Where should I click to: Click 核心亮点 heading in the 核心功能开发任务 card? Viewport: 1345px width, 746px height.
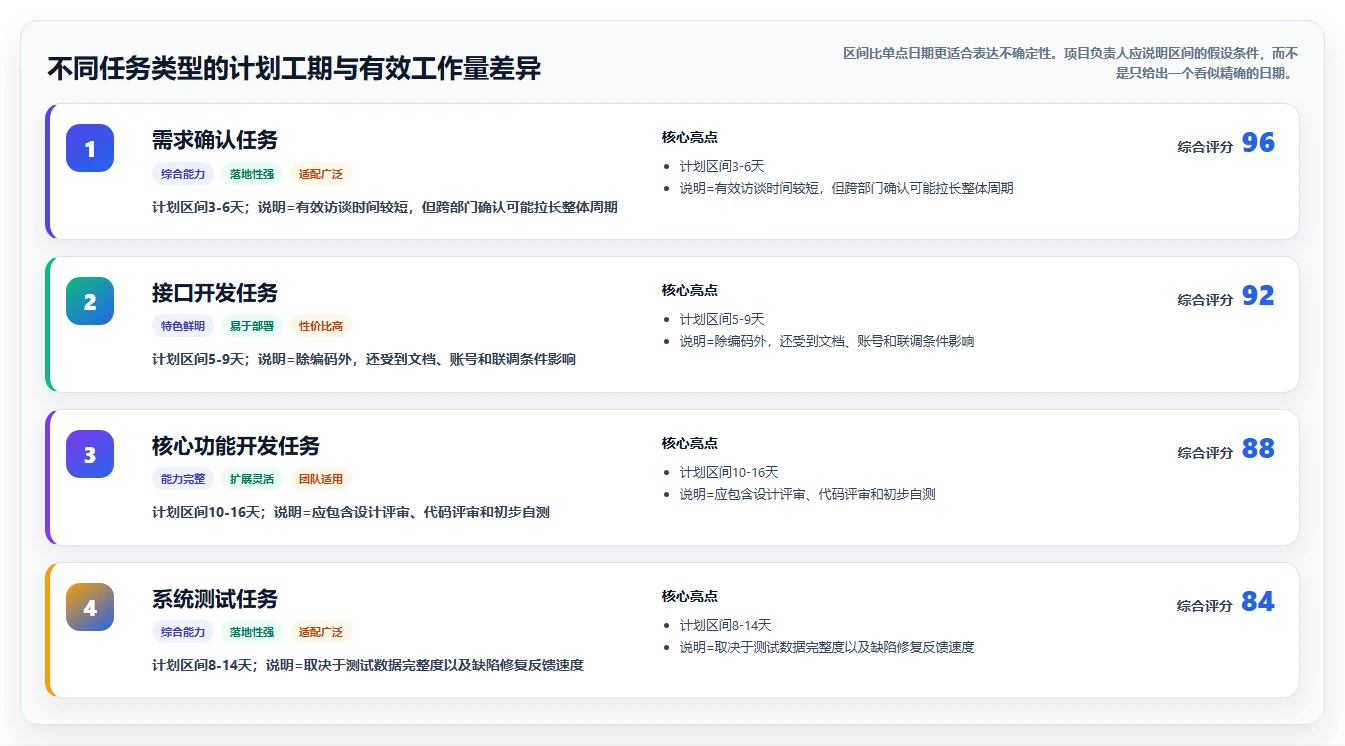pos(690,443)
